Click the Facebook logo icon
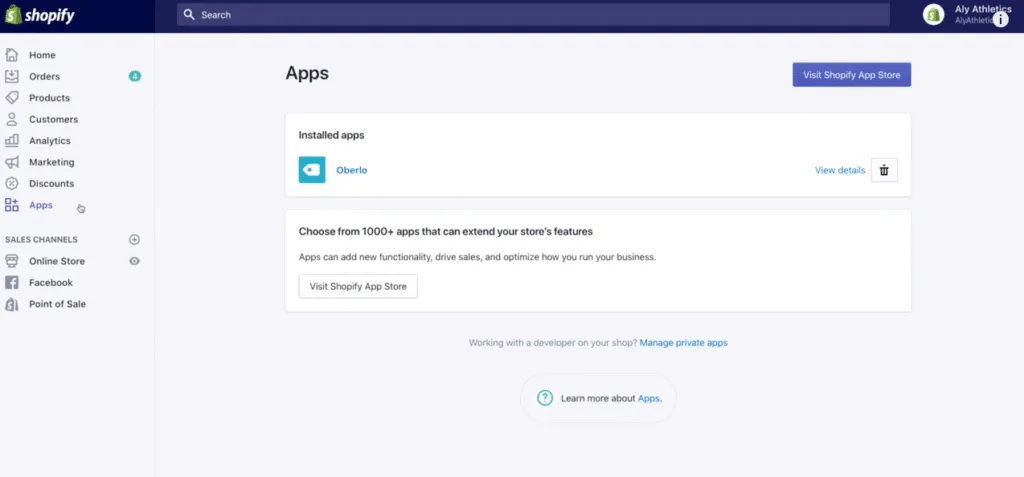The width and height of the screenshot is (1024, 477). tap(12, 282)
